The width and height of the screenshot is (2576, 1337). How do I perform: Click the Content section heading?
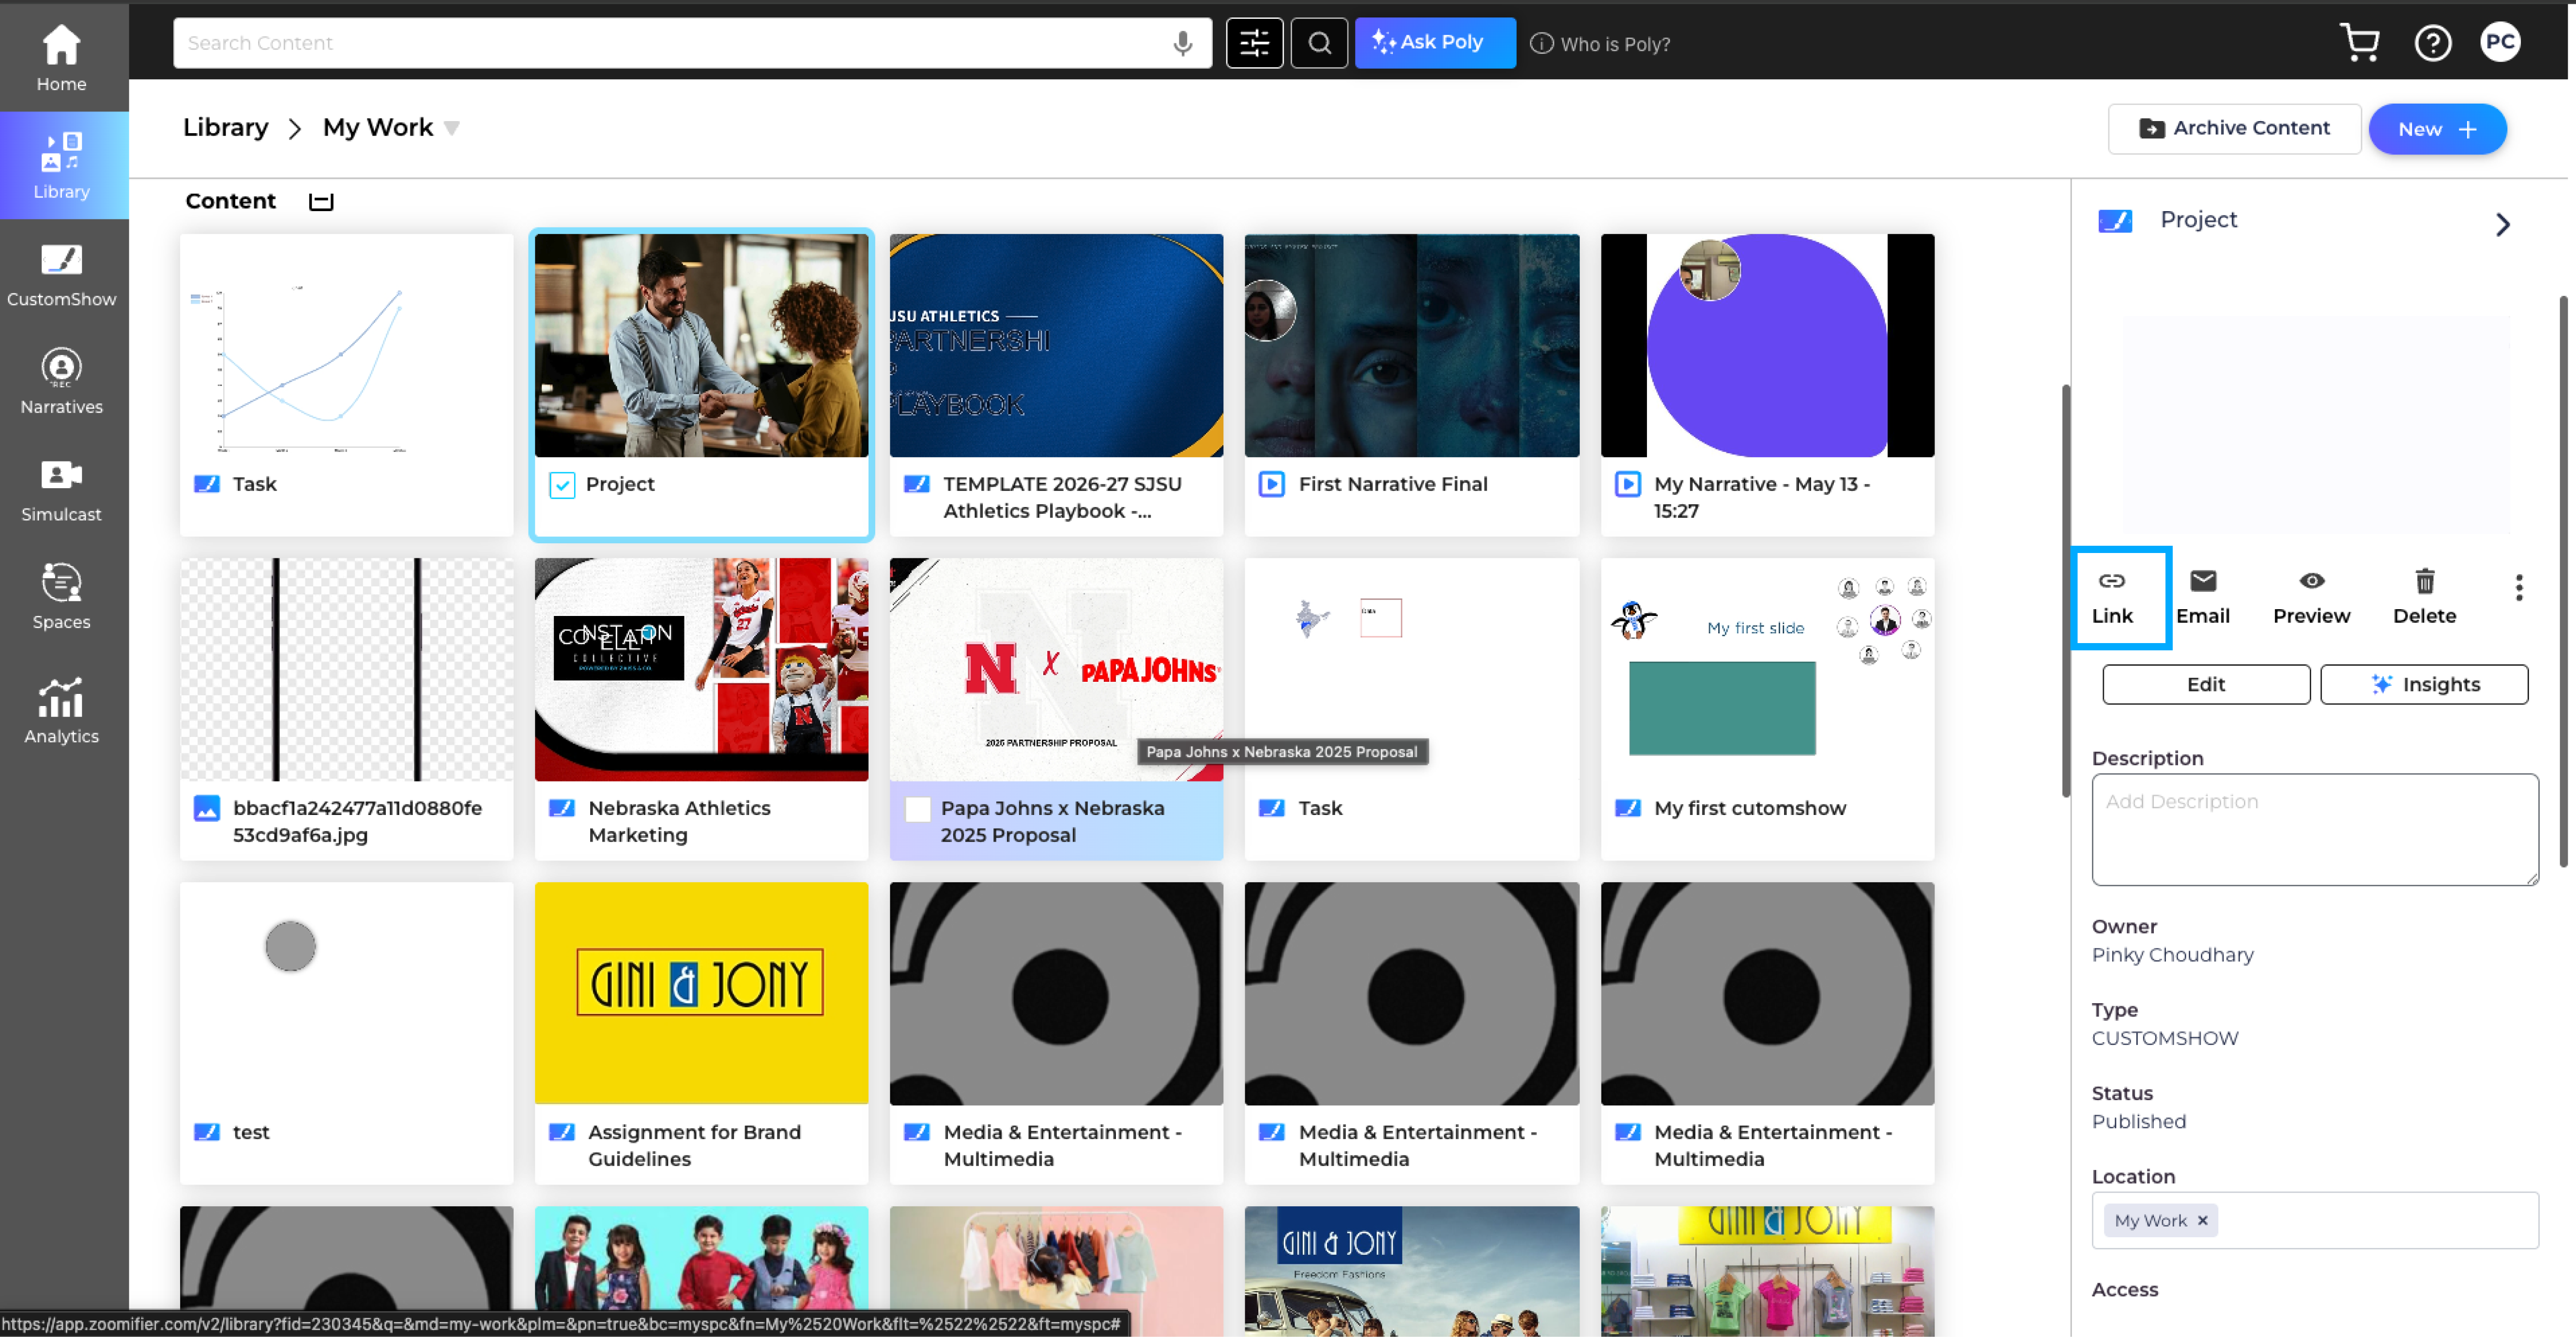click(x=230, y=201)
